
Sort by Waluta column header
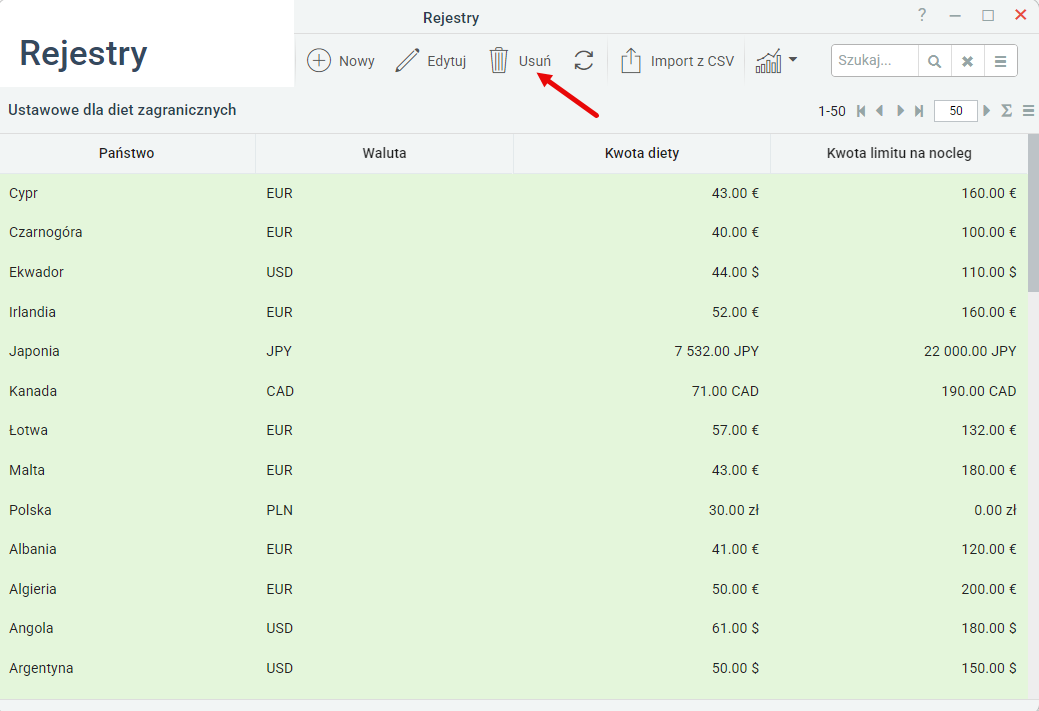384,153
